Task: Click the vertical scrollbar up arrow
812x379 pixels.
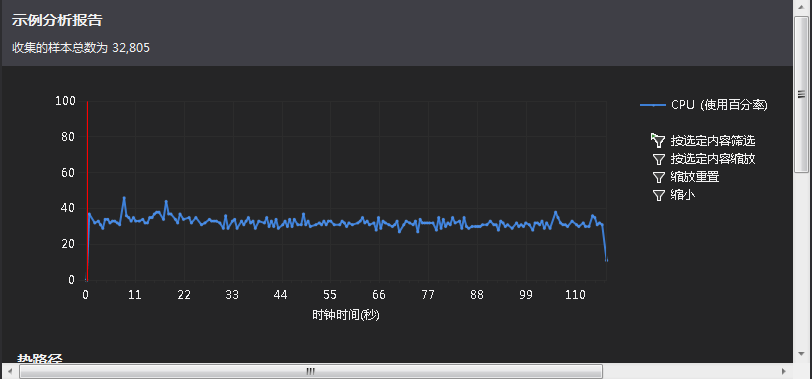Action: click(802, 8)
